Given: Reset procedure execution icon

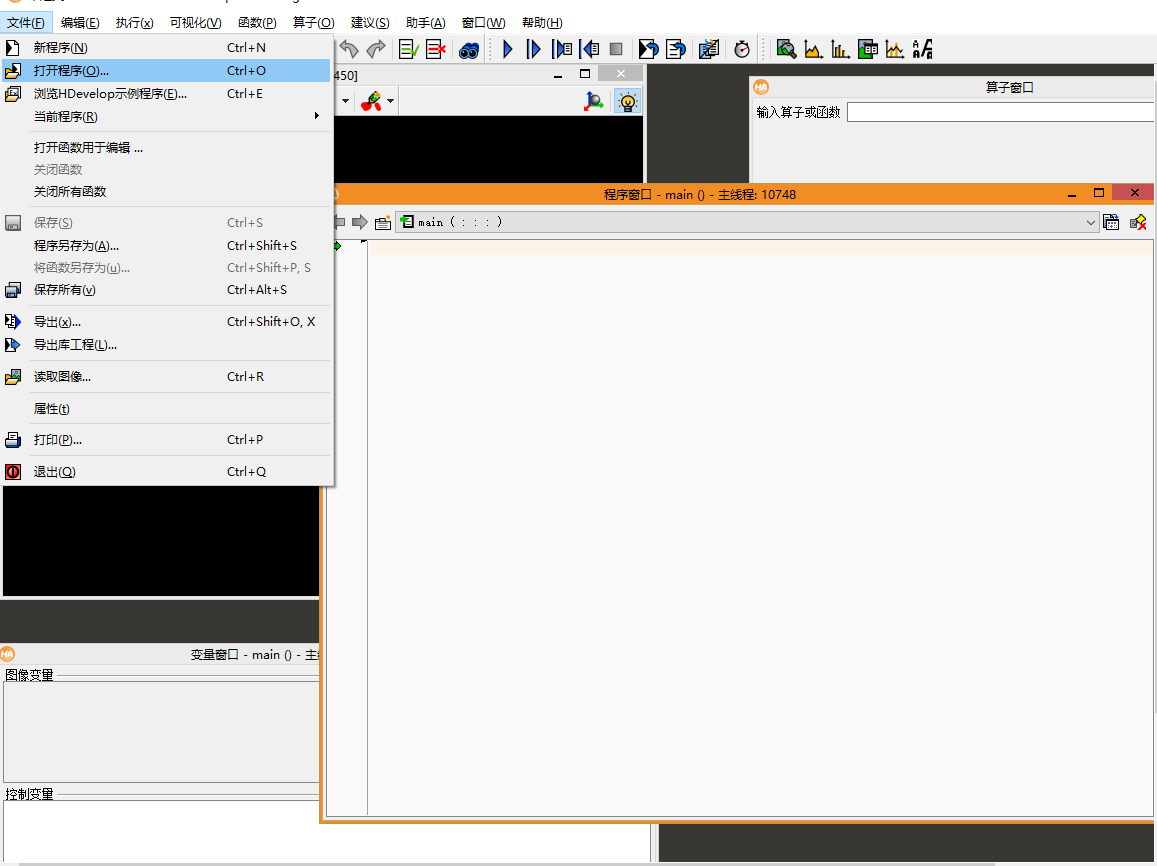Looking at the screenshot, I should [675, 49].
